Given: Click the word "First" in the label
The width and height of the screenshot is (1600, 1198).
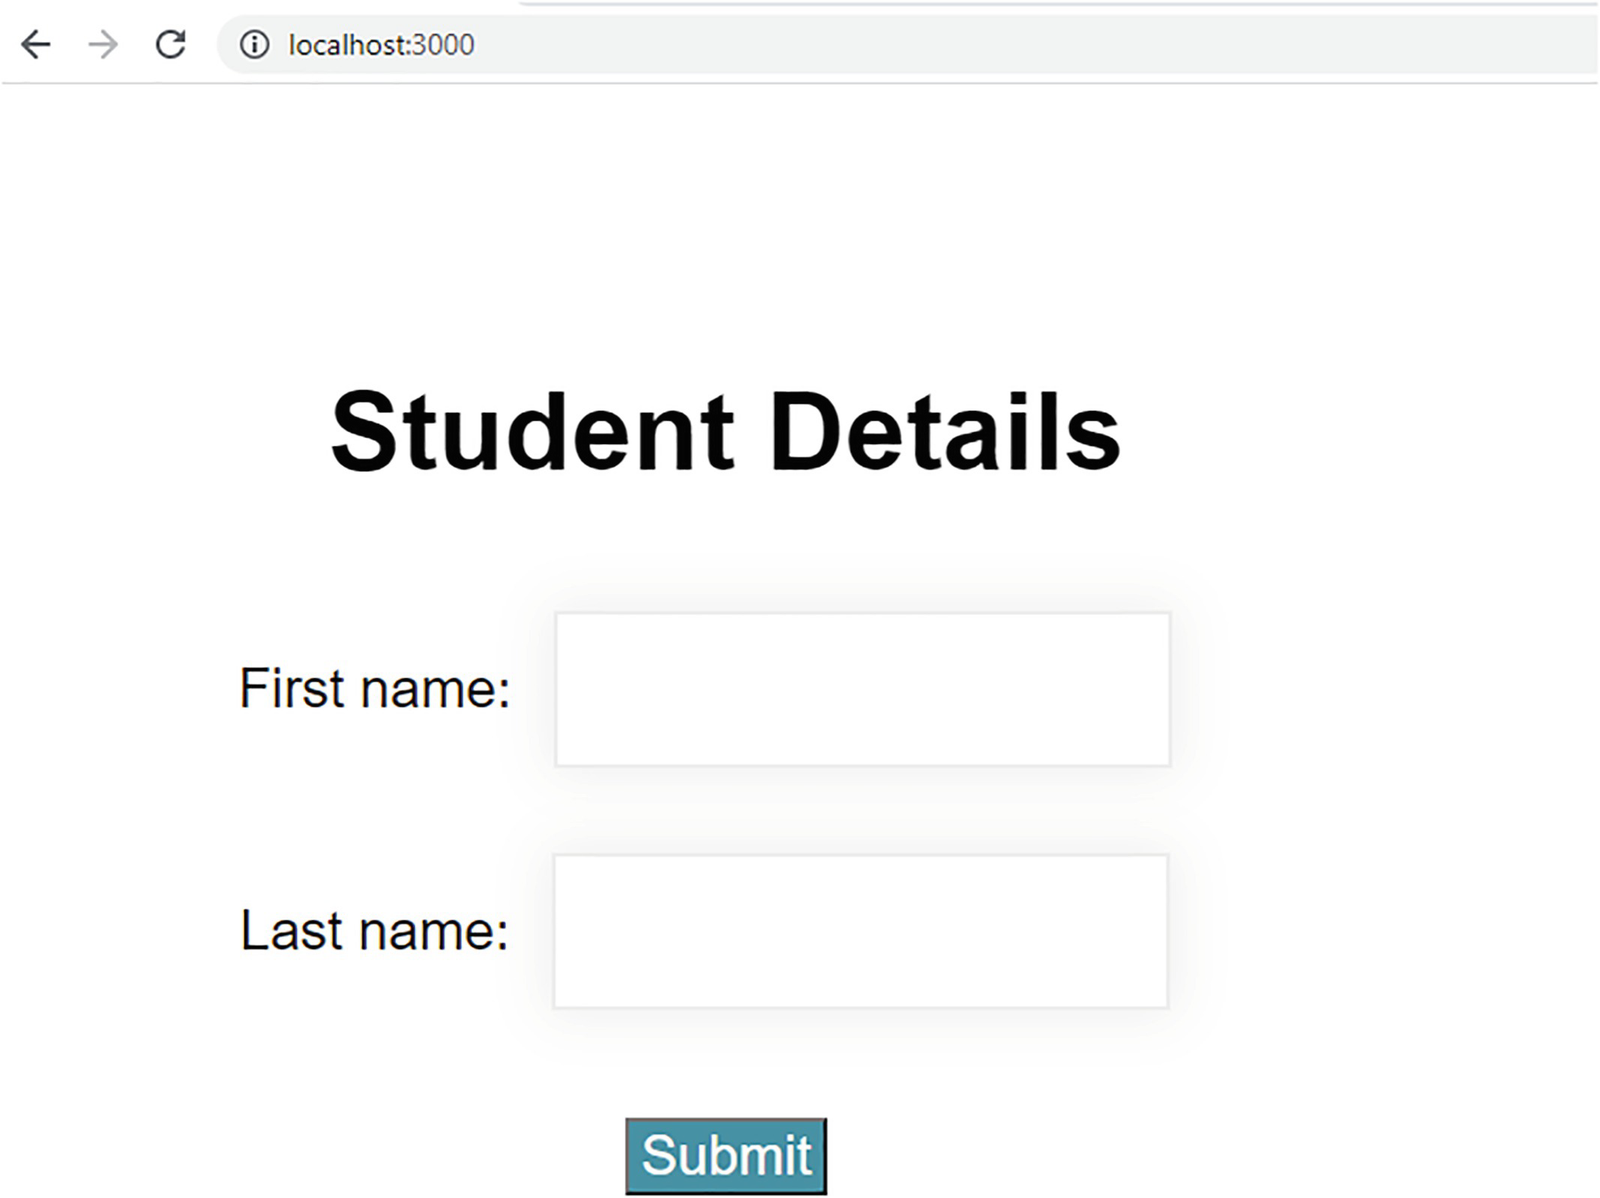Looking at the screenshot, I should [293, 689].
